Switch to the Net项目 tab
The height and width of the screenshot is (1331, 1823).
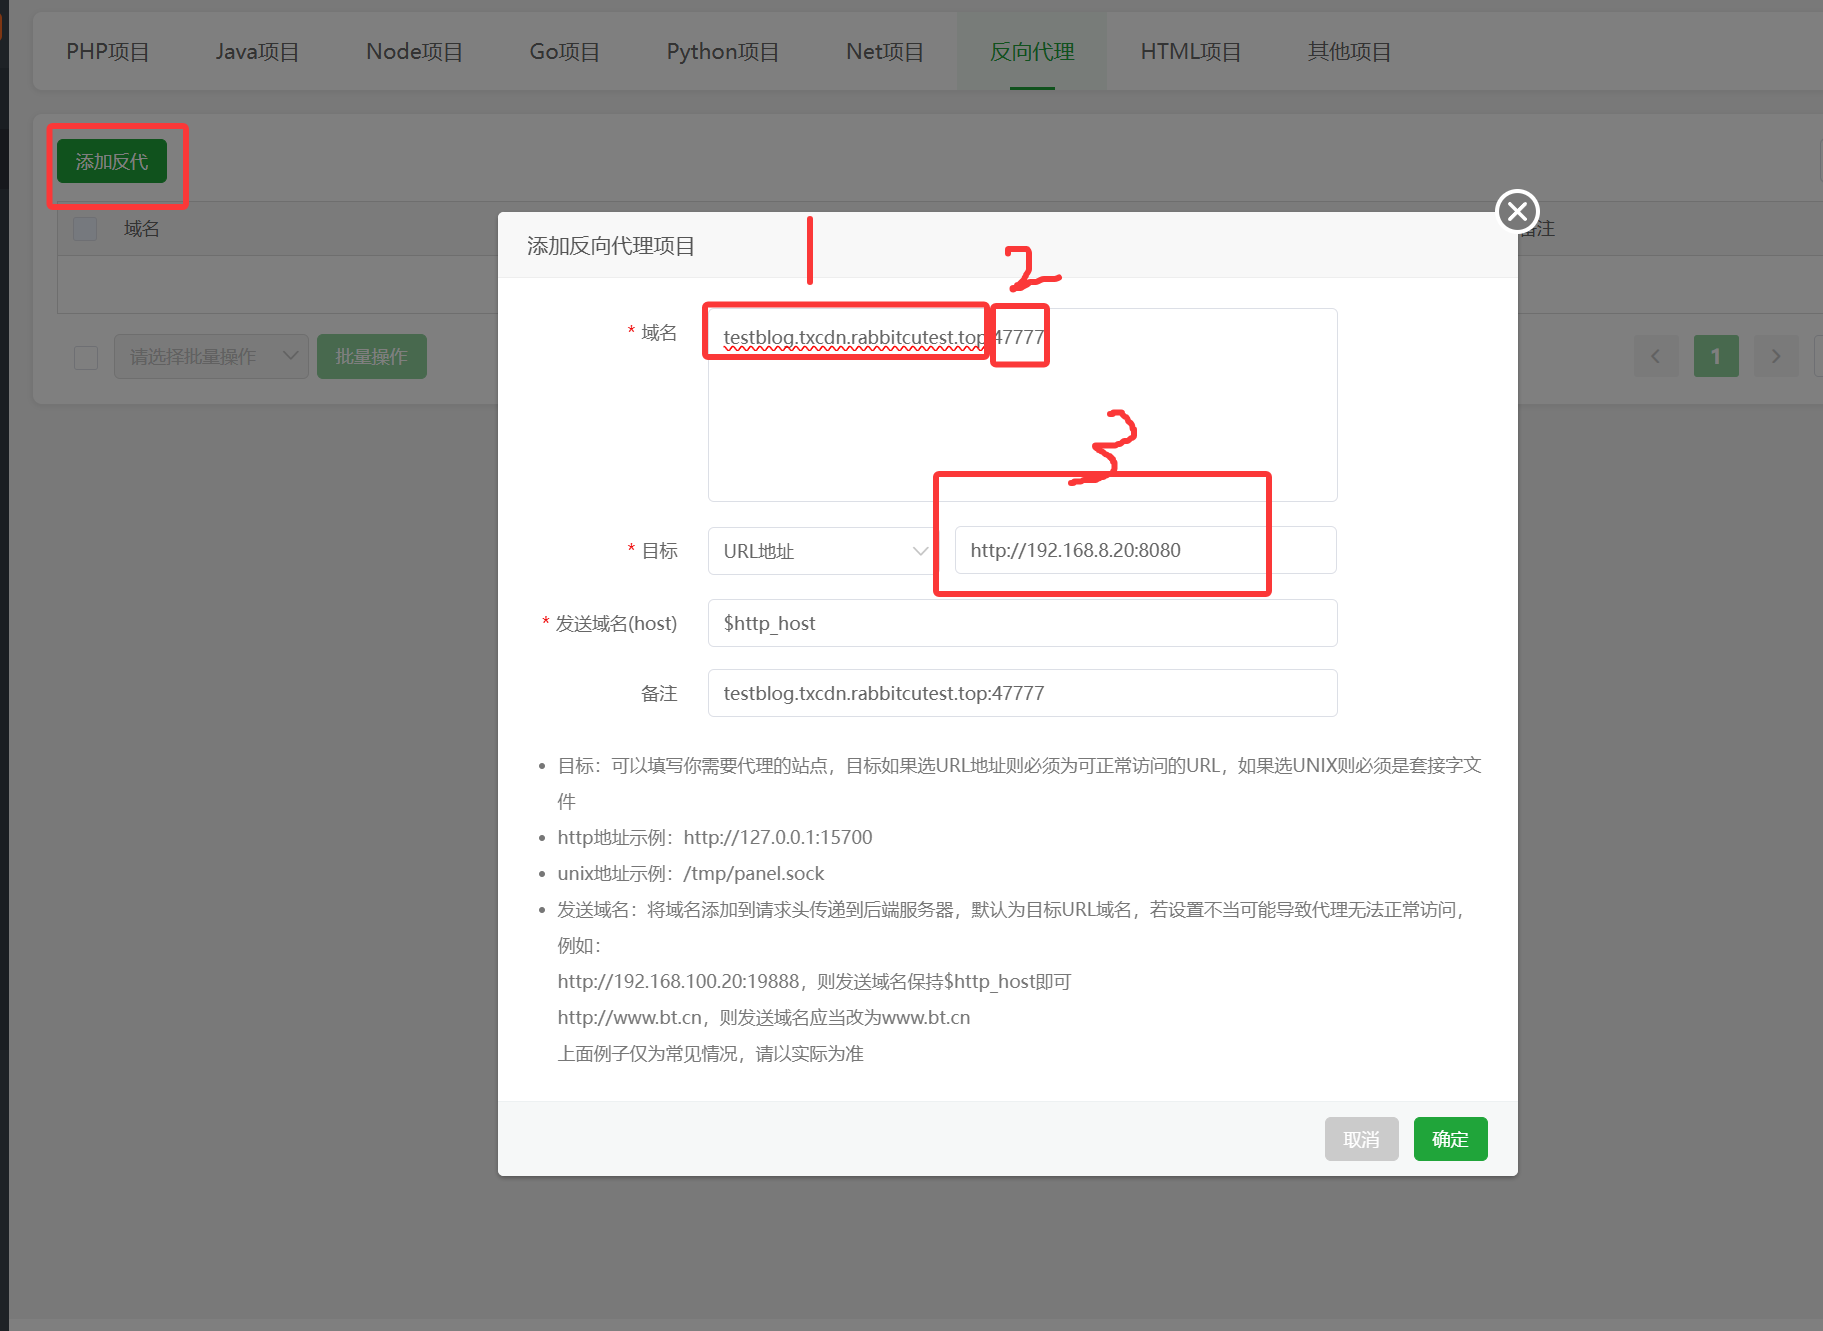[x=884, y=52]
